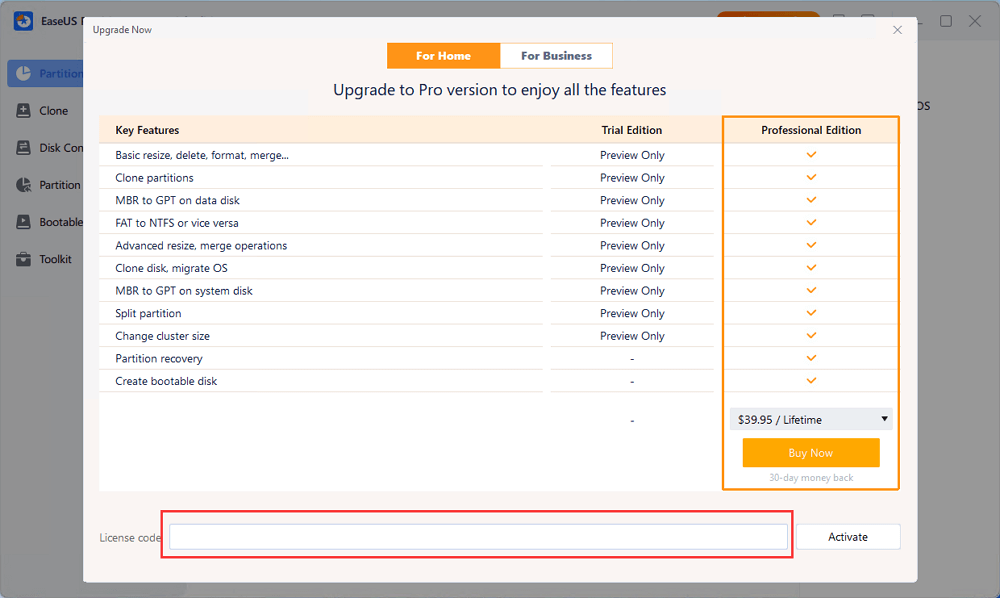Image resolution: width=1000 pixels, height=598 pixels.
Task: Click the '30-day money back' text
Action: point(811,478)
